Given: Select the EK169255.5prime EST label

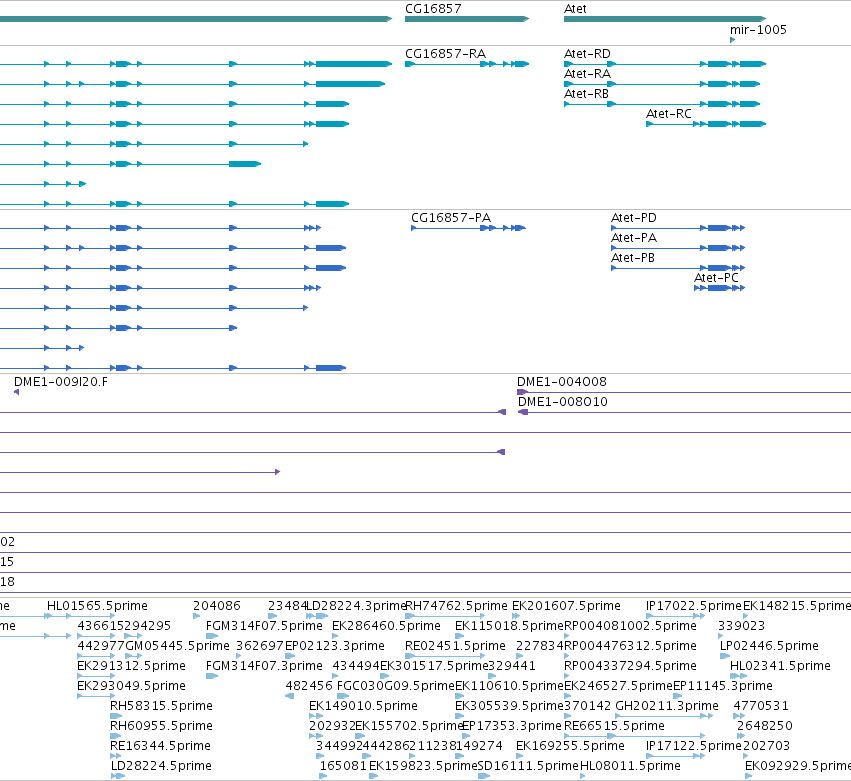Looking at the screenshot, I should click(570, 746).
